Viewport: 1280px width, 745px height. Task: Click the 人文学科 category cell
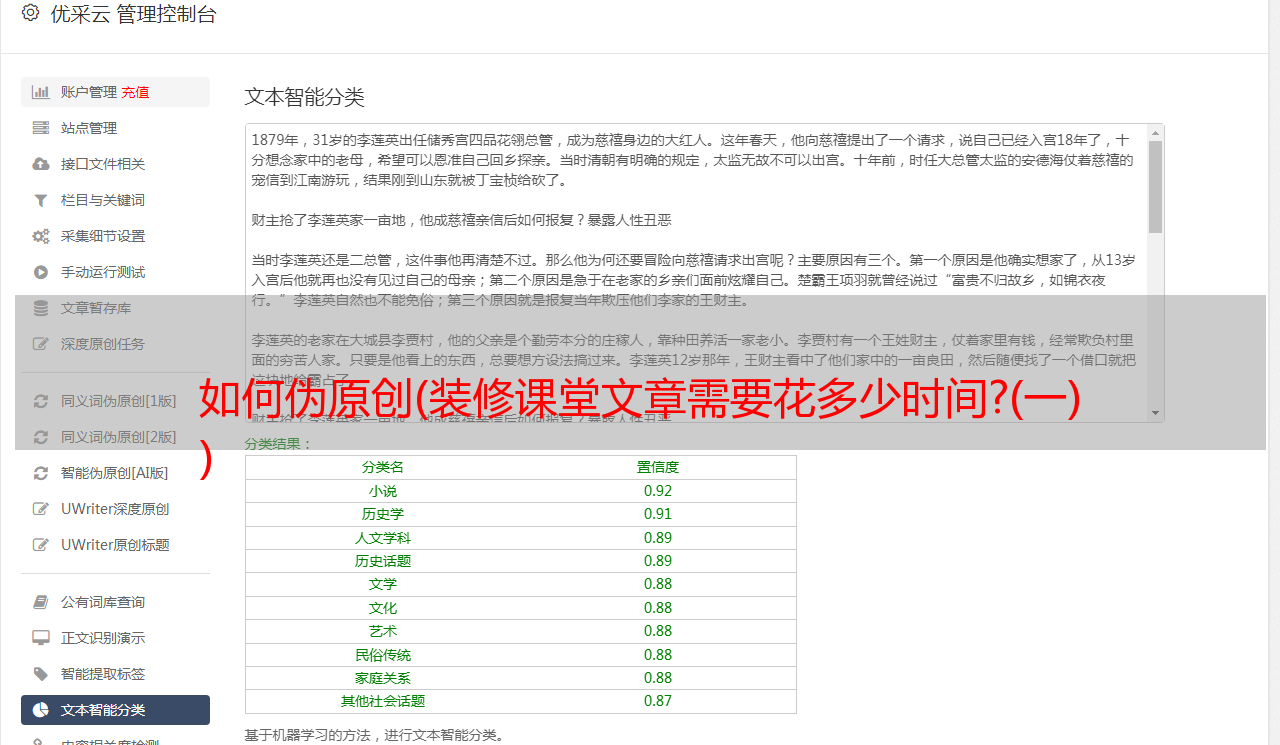click(383, 538)
